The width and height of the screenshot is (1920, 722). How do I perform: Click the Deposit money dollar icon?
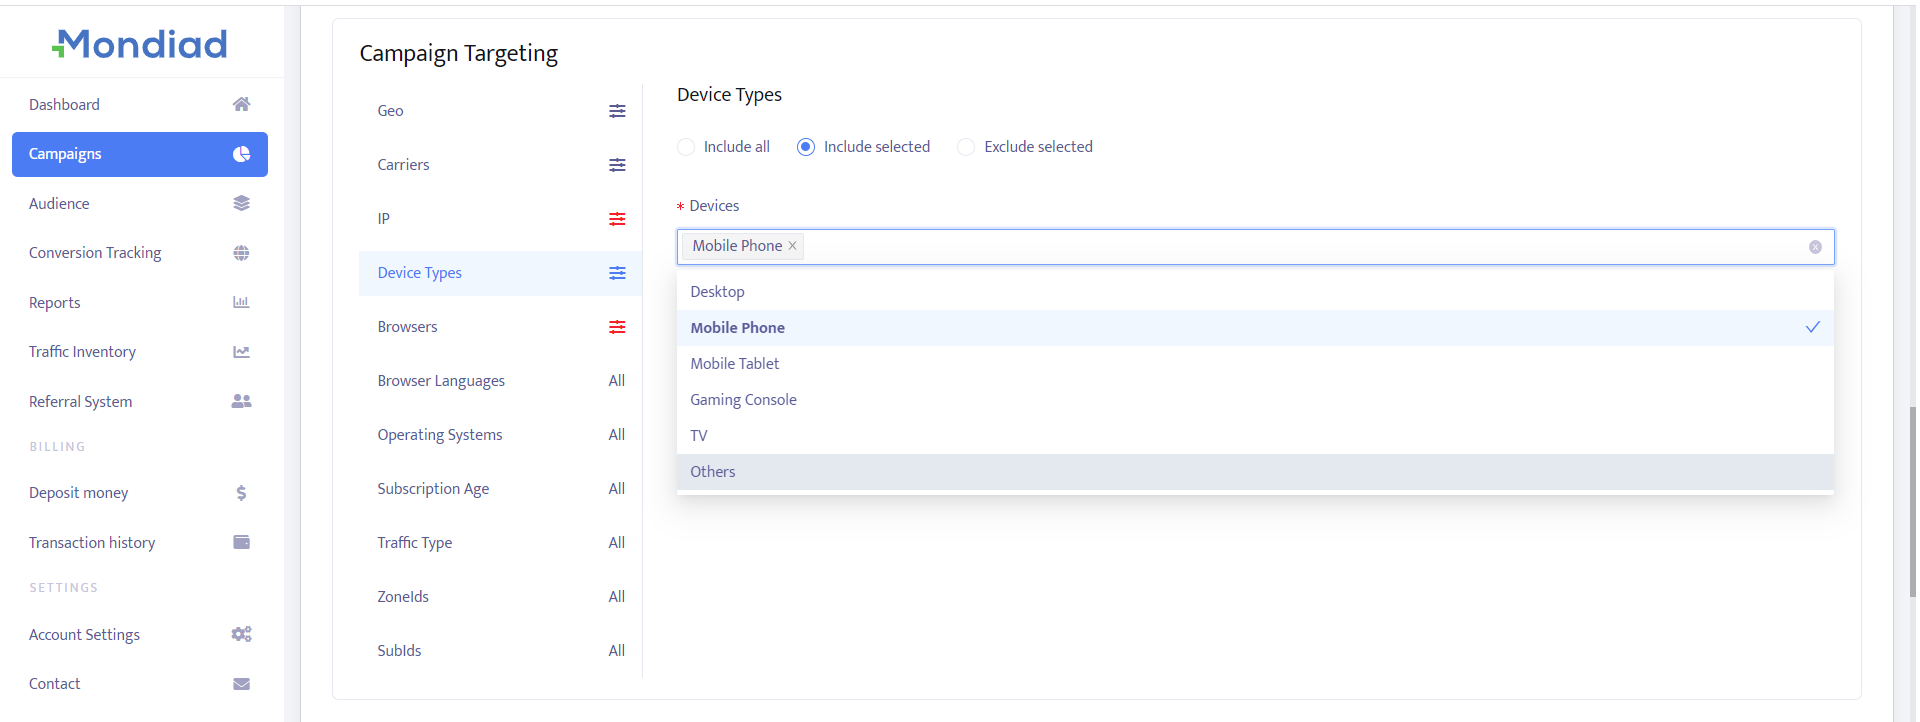tap(241, 493)
